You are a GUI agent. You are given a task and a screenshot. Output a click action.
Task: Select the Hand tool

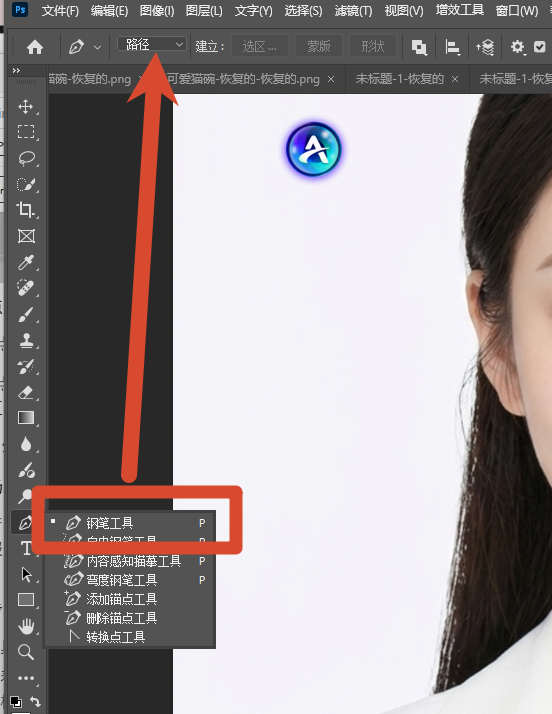coord(26,627)
